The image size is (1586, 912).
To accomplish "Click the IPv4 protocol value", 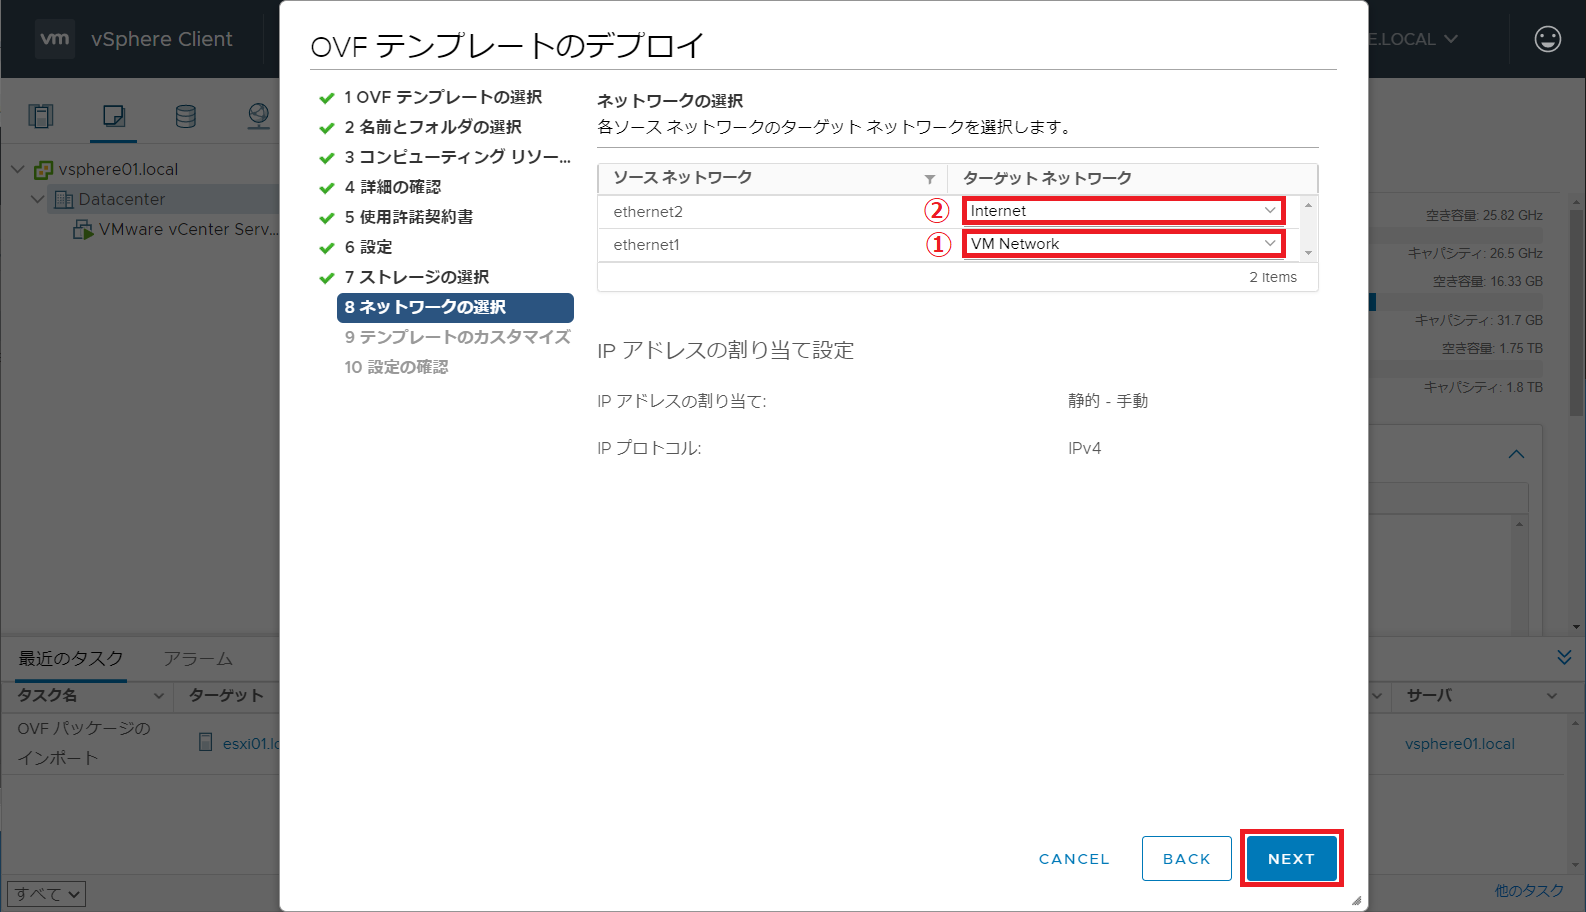I will 1085,448.
